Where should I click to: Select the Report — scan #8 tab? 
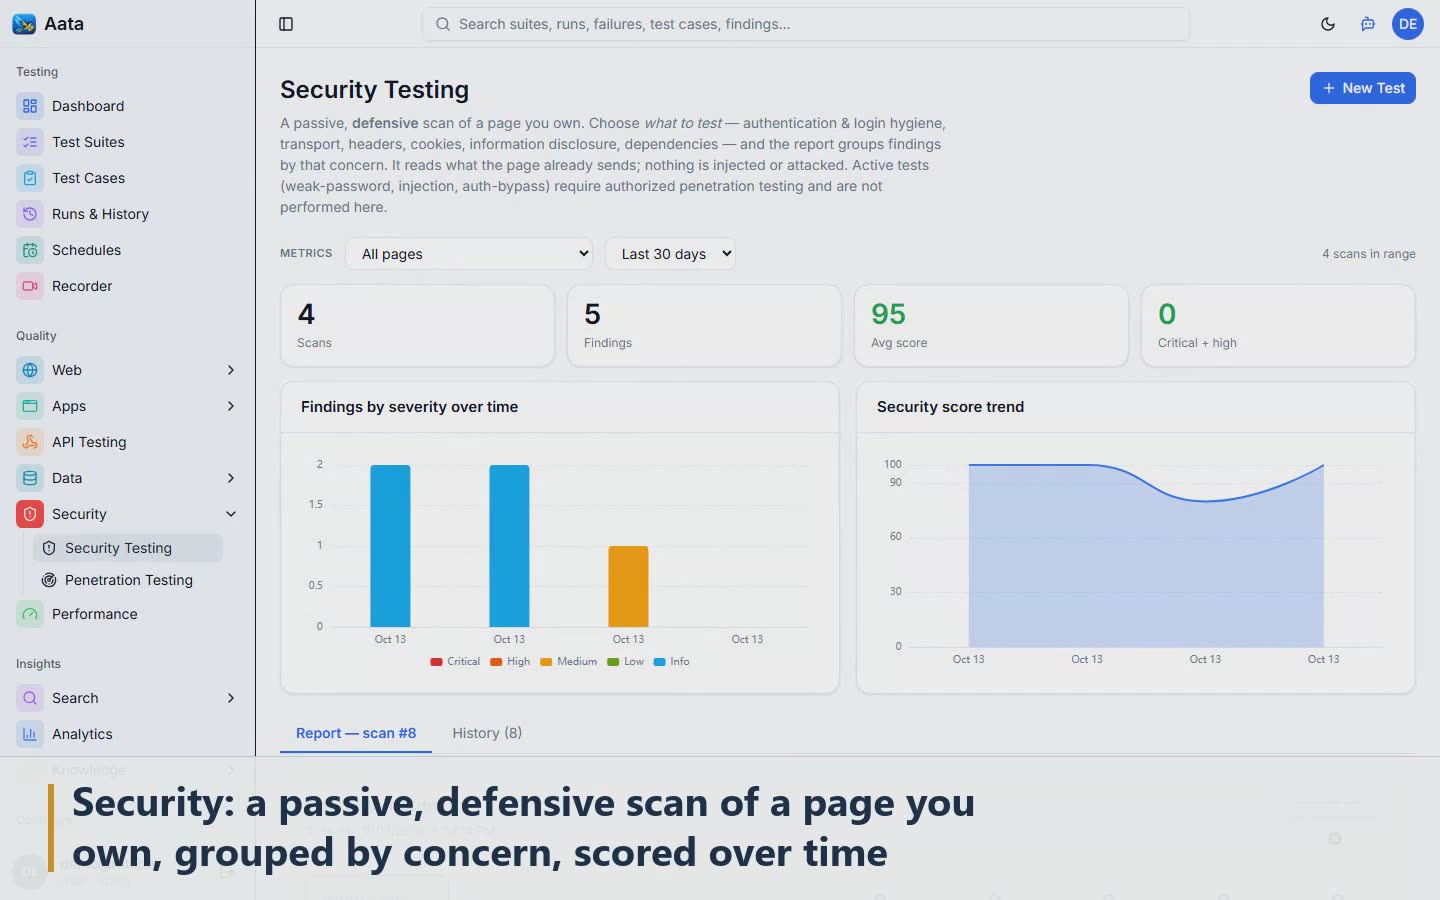(x=356, y=733)
